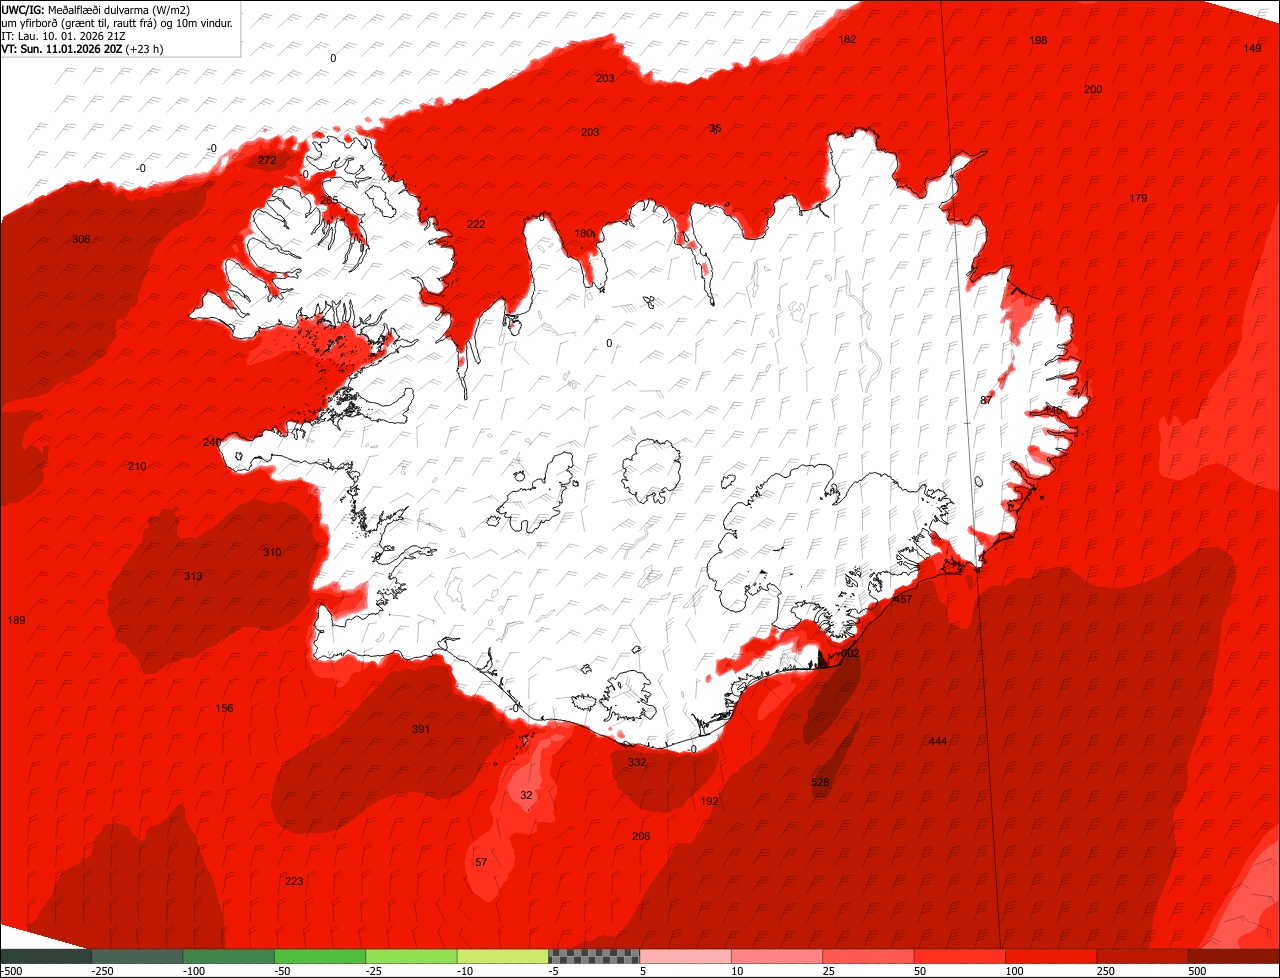Click the initial time 'IT: Lau. 10. 01. 2026 21Z'
1280x978 pixels.
tap(66, 36)
